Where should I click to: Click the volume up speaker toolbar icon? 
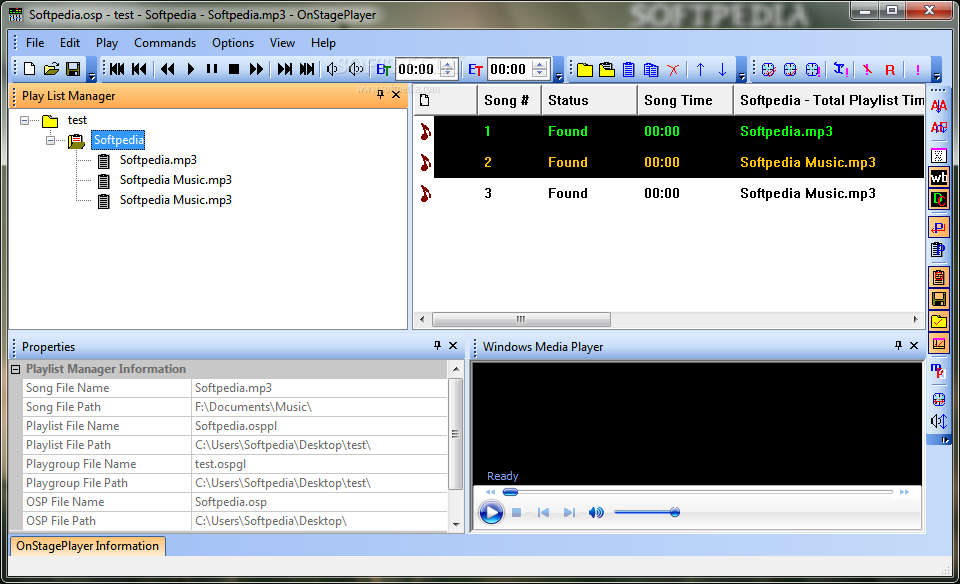click(x=356, y=69)
